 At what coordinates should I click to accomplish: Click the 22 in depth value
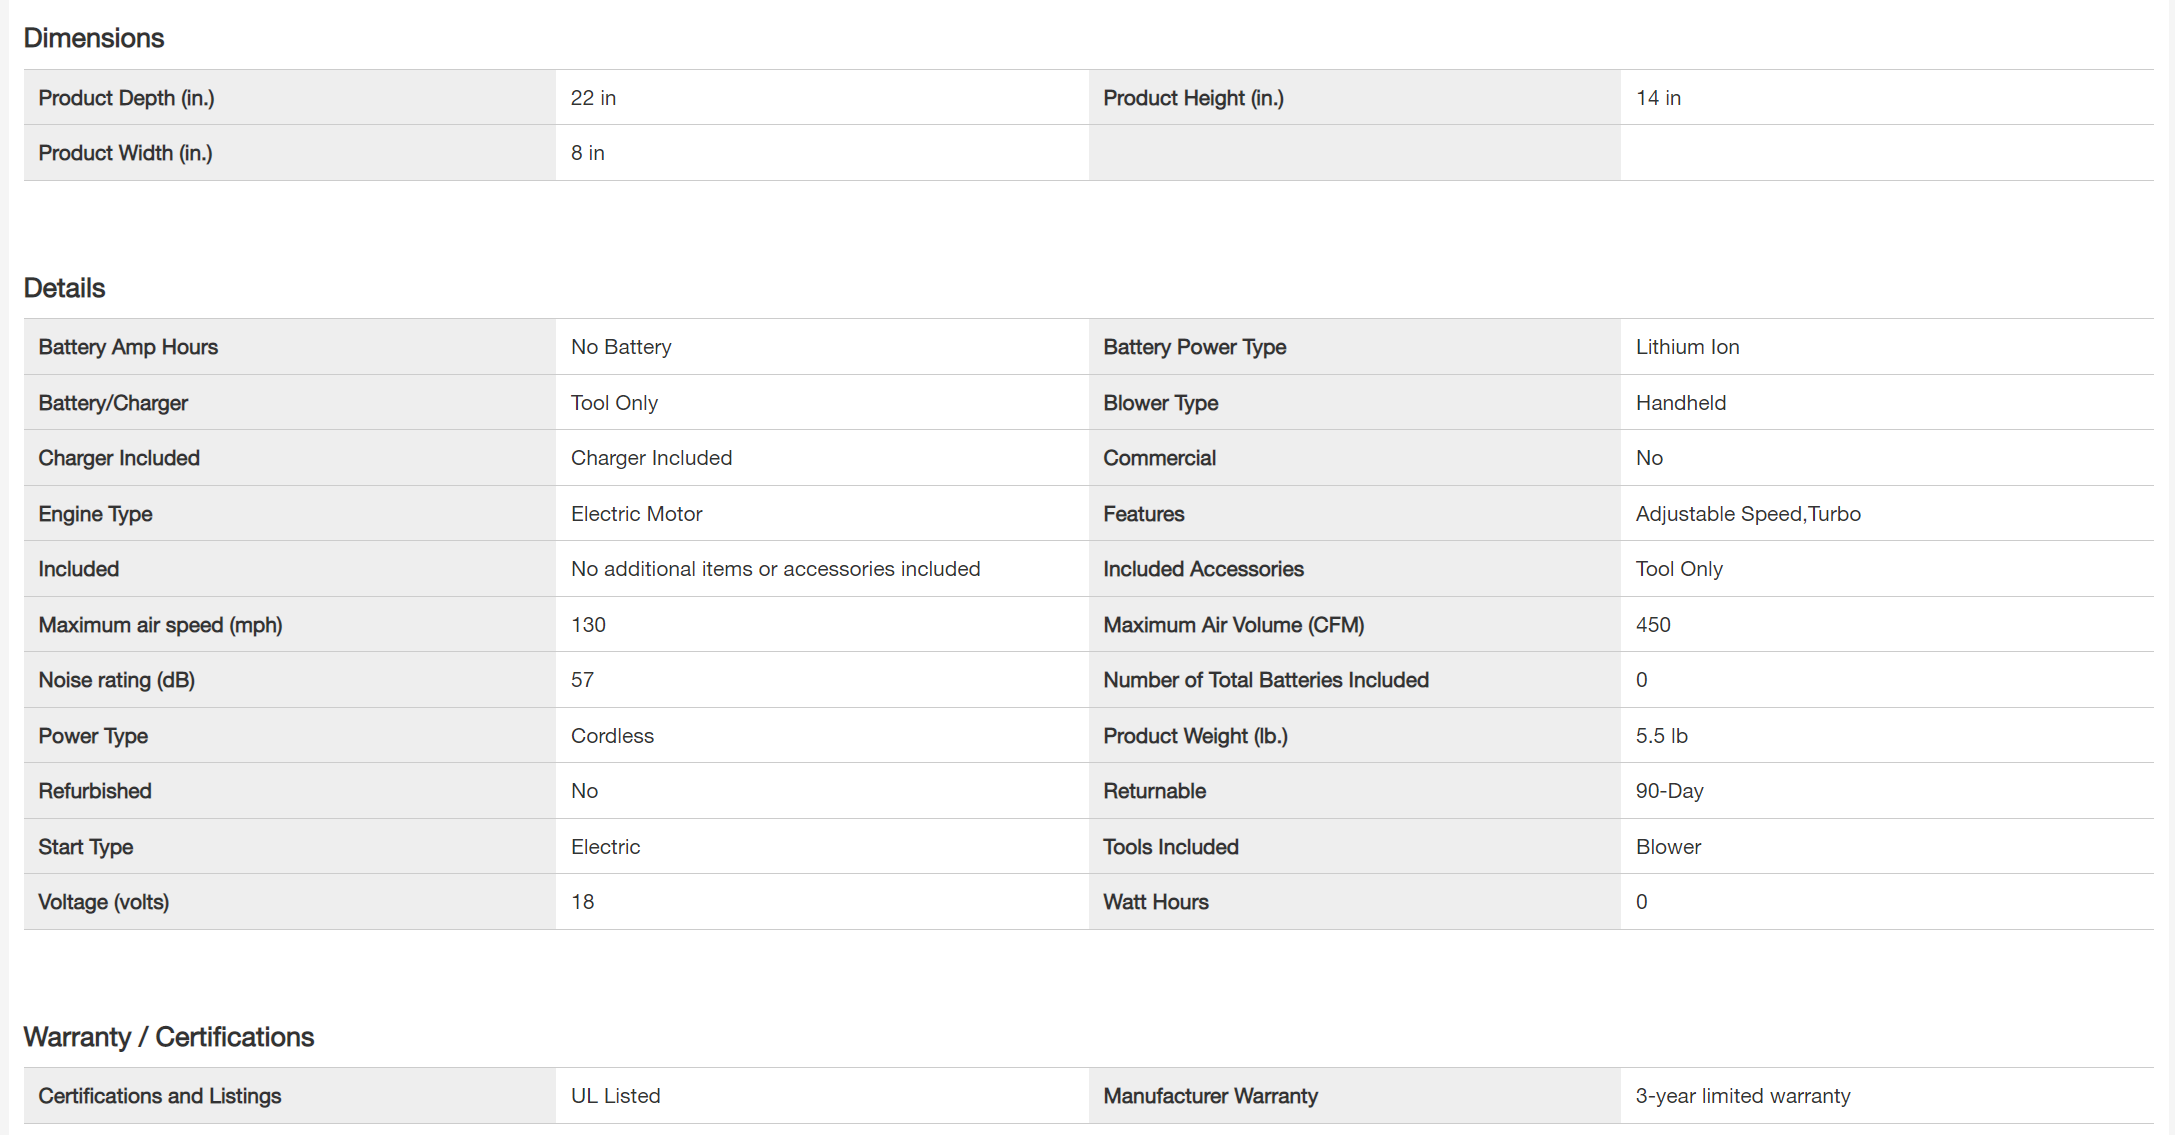tap(593, 98)
